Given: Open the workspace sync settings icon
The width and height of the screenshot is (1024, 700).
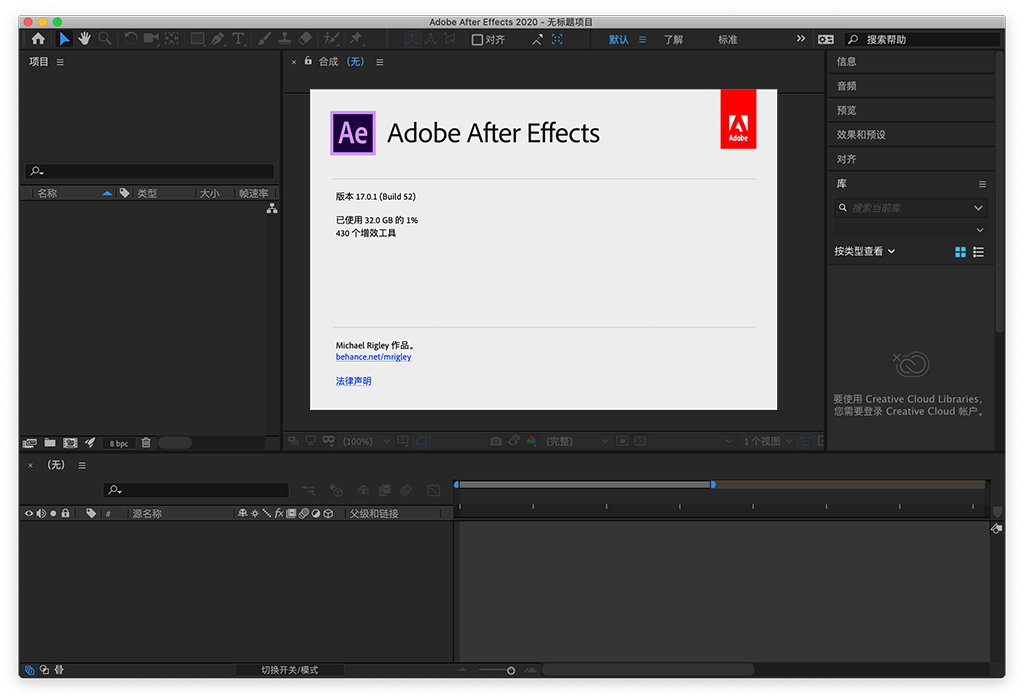Looking at the screenshot, I should pos(825,39).
